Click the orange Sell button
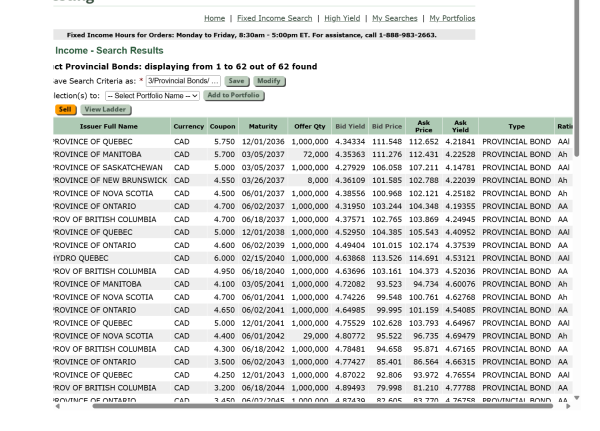This screenshot has height=431, width=600. point(65,109)
